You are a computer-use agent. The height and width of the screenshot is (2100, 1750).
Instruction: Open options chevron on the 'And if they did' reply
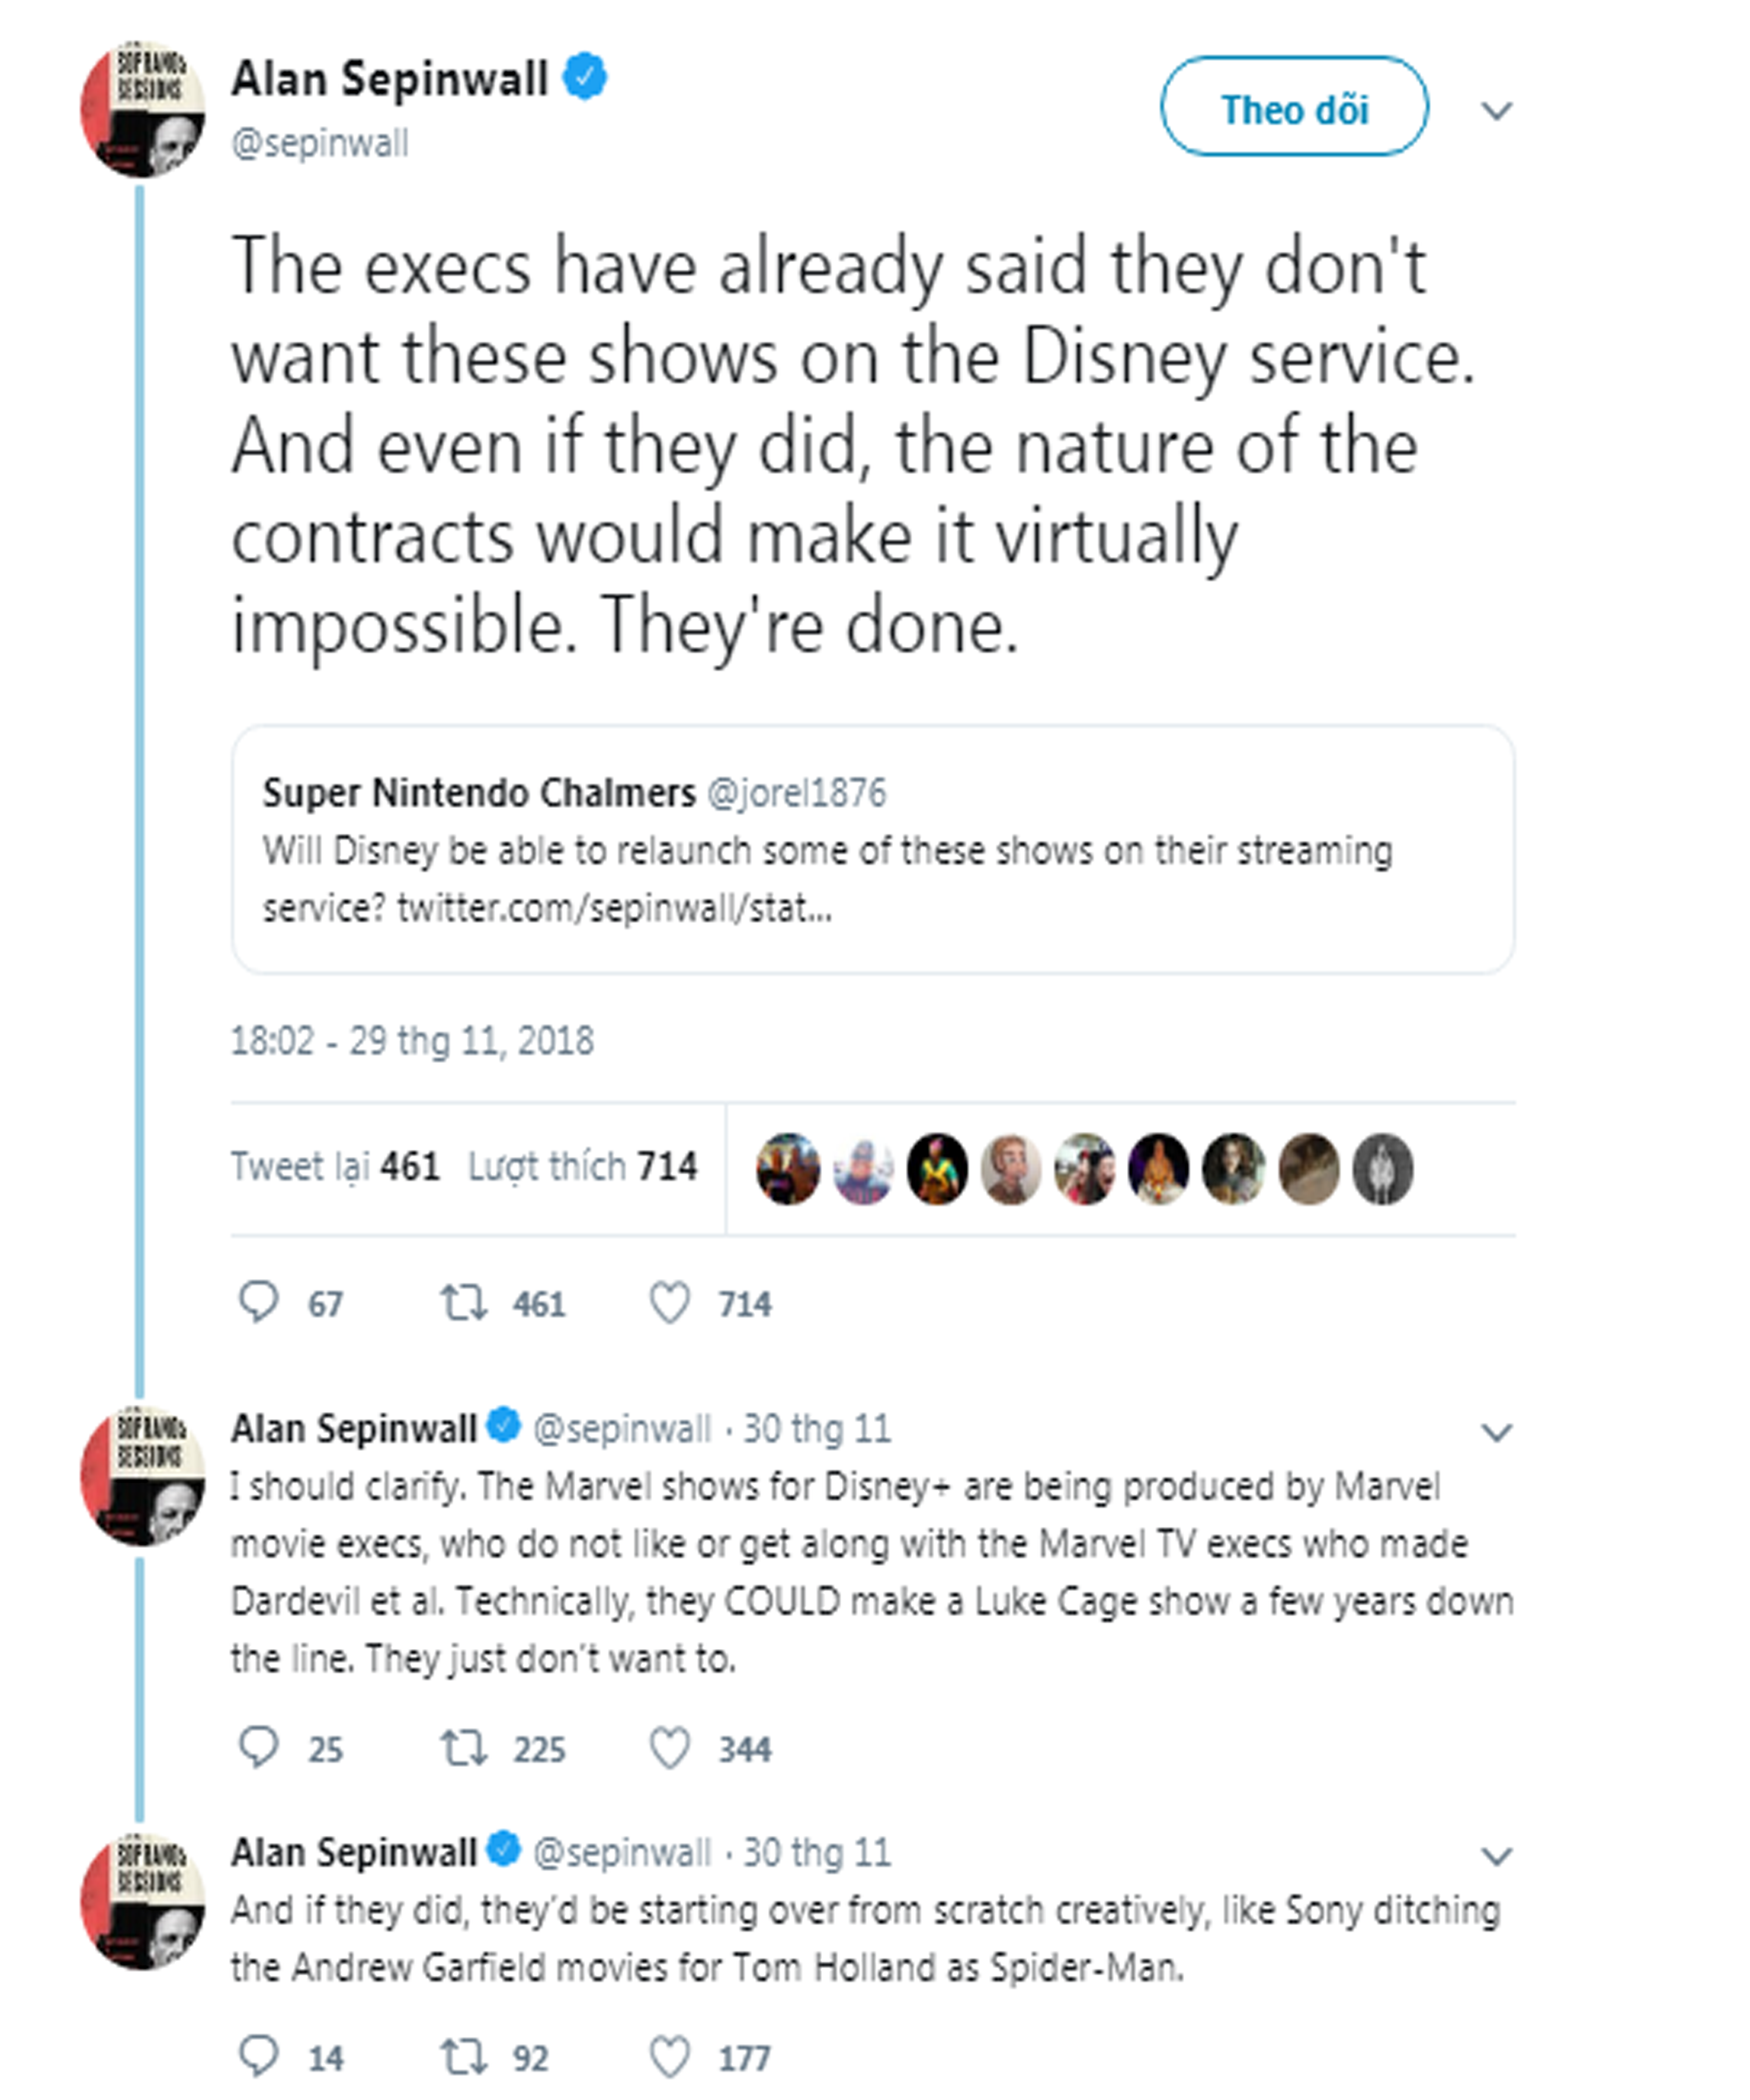pyautogui.click(x=1496, y=1856)
